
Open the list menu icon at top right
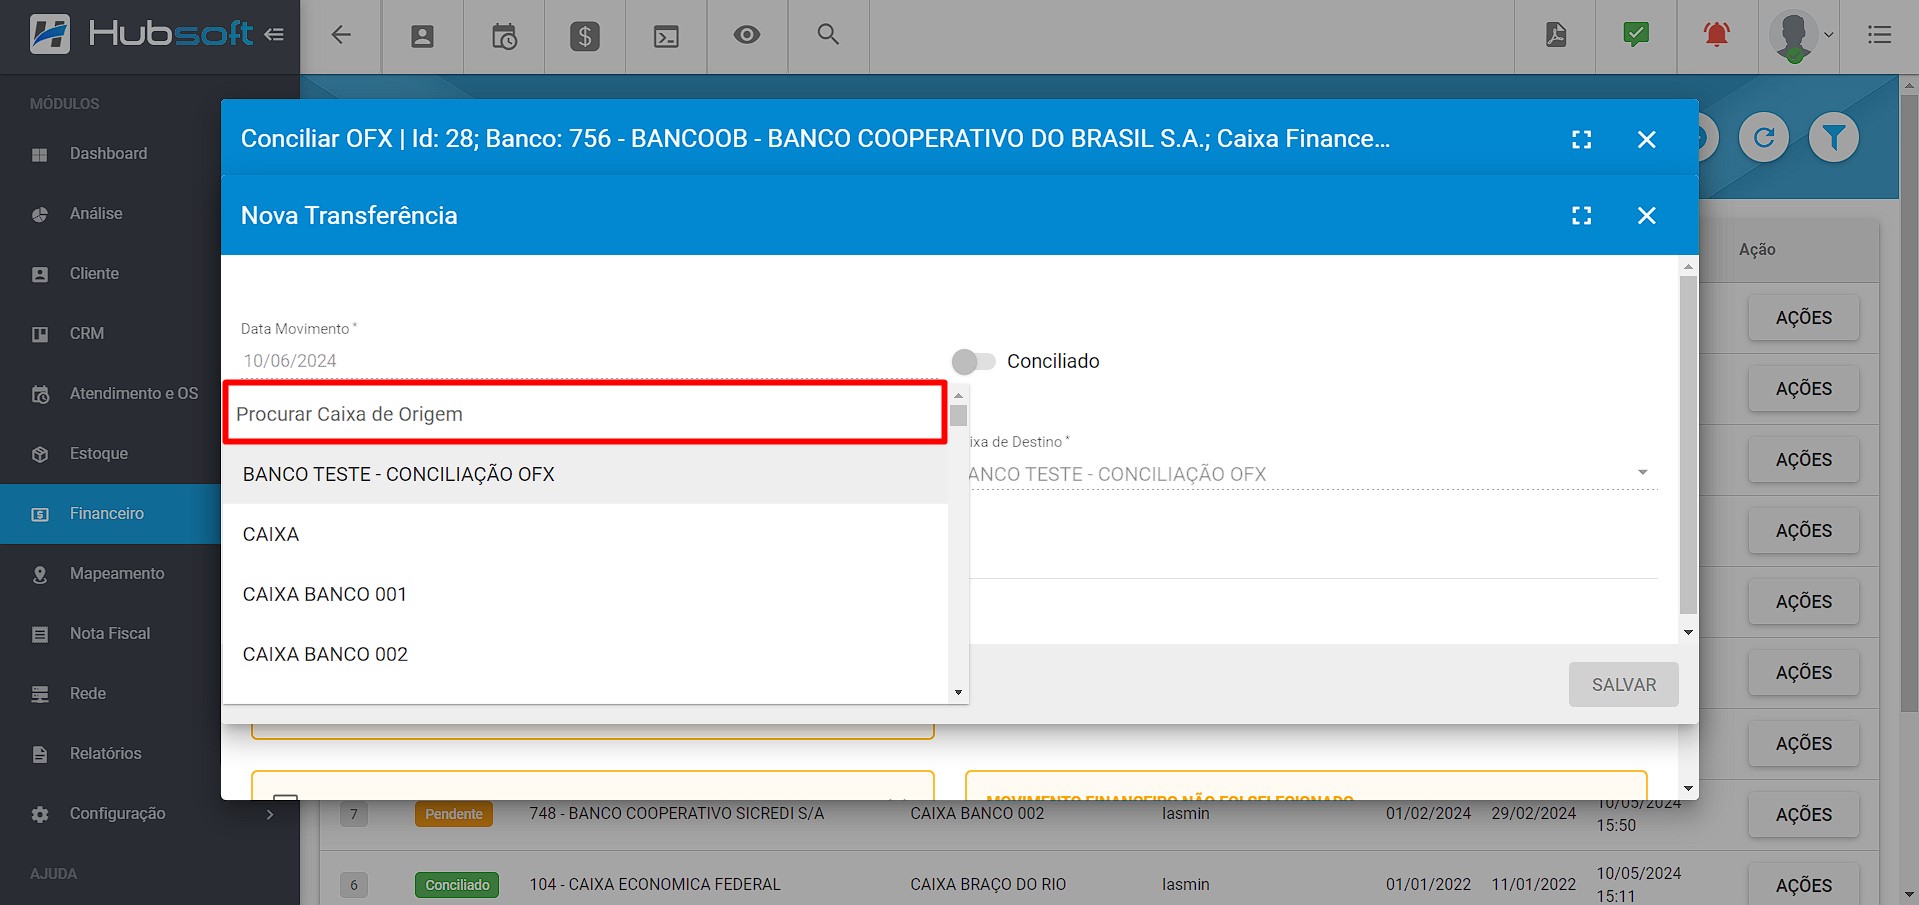click(x=1879, y=35)
